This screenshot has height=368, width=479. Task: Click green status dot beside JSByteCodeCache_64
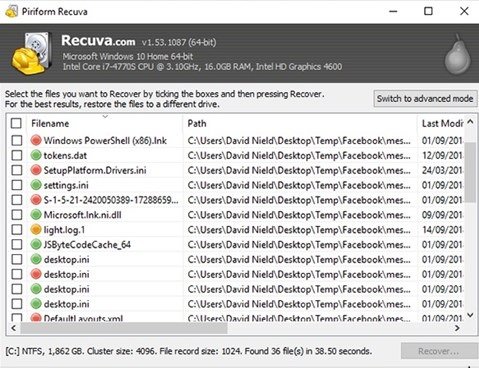pos(36,244)
